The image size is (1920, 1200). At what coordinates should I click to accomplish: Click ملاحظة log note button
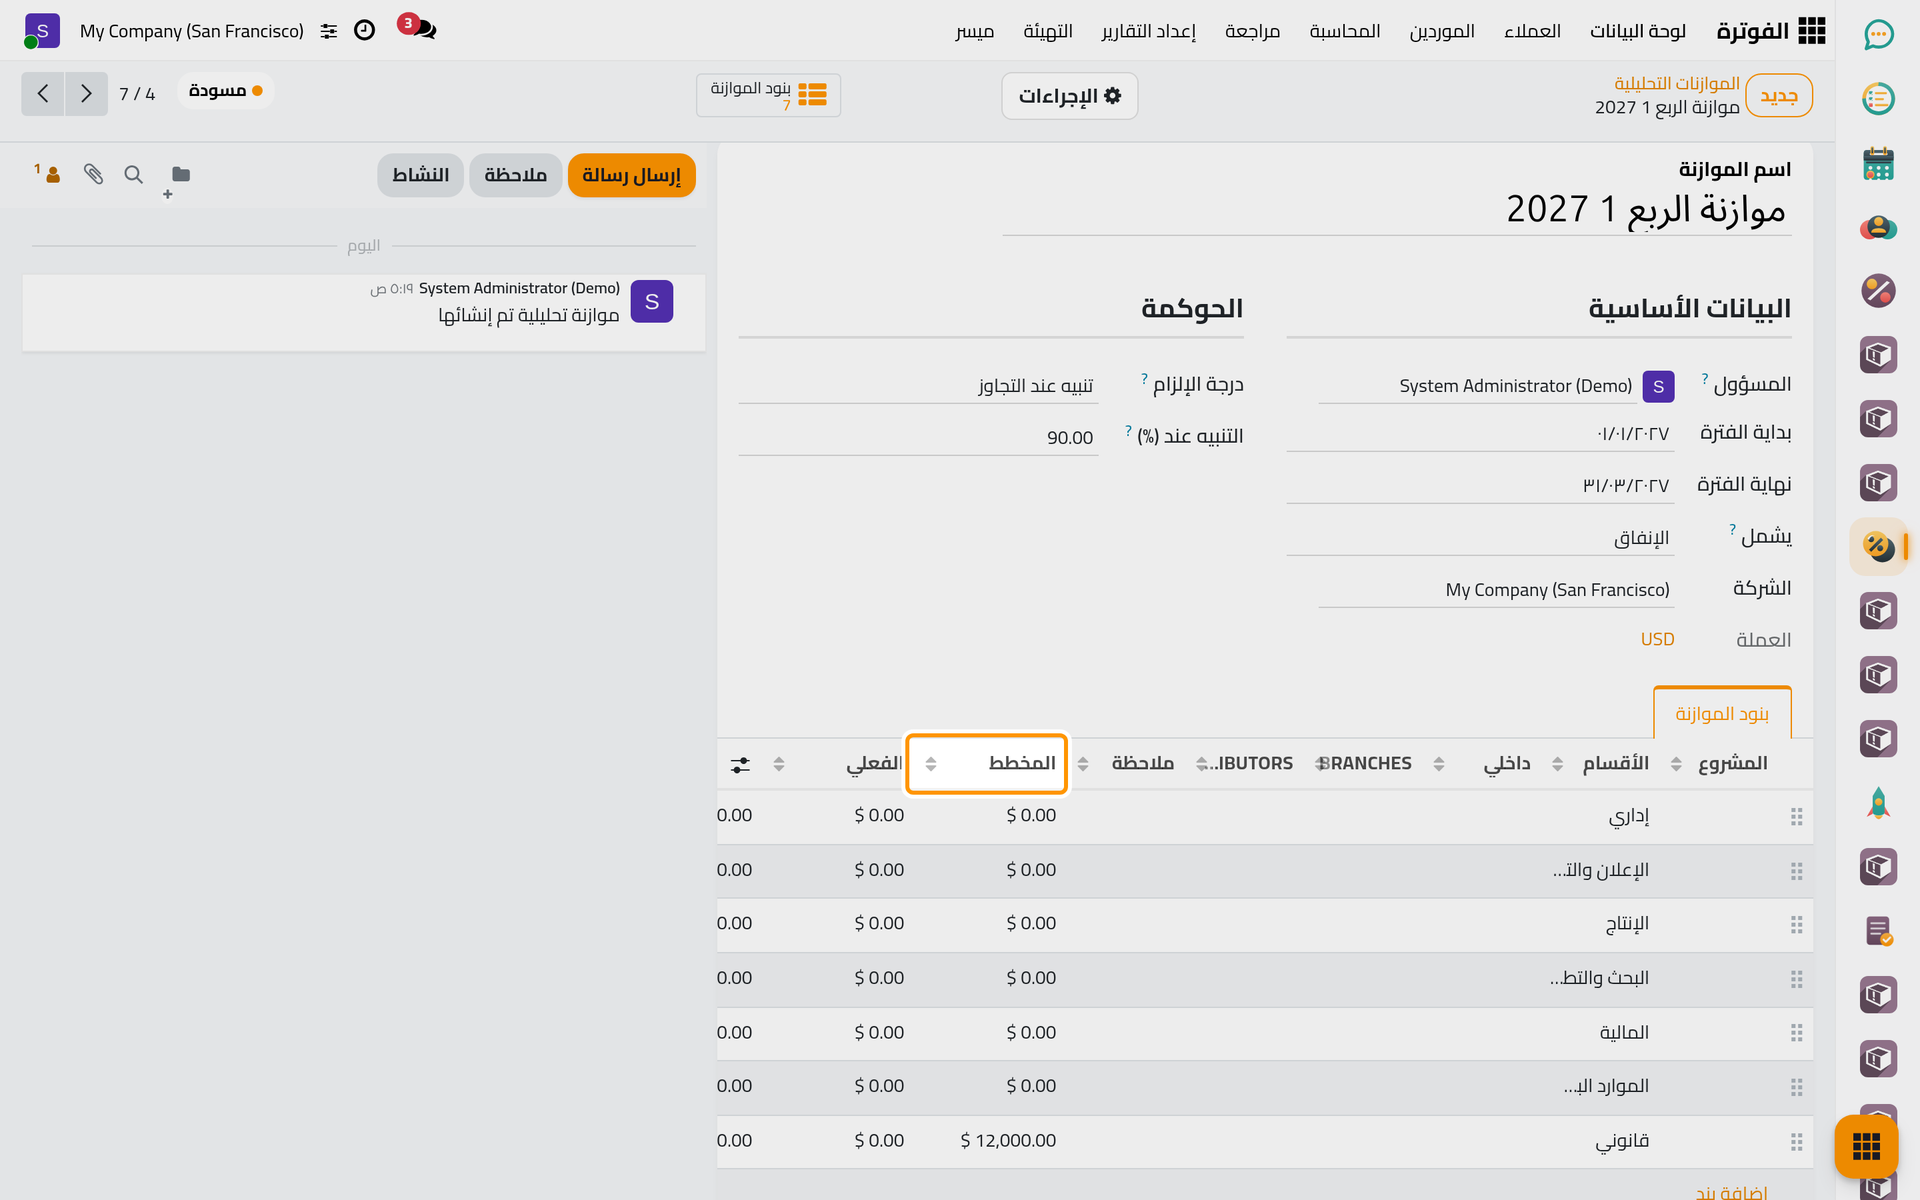pyautogui.click(x=515, y=175)
